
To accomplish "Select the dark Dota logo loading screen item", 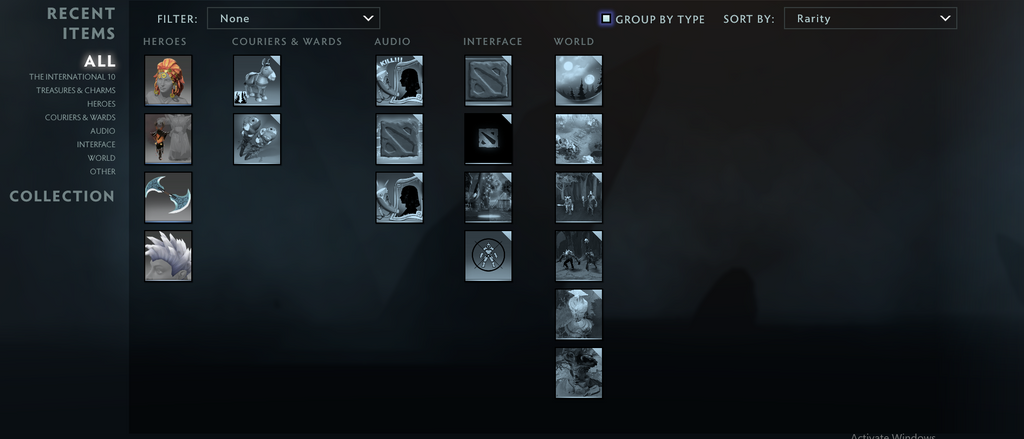I will point(488,138).
